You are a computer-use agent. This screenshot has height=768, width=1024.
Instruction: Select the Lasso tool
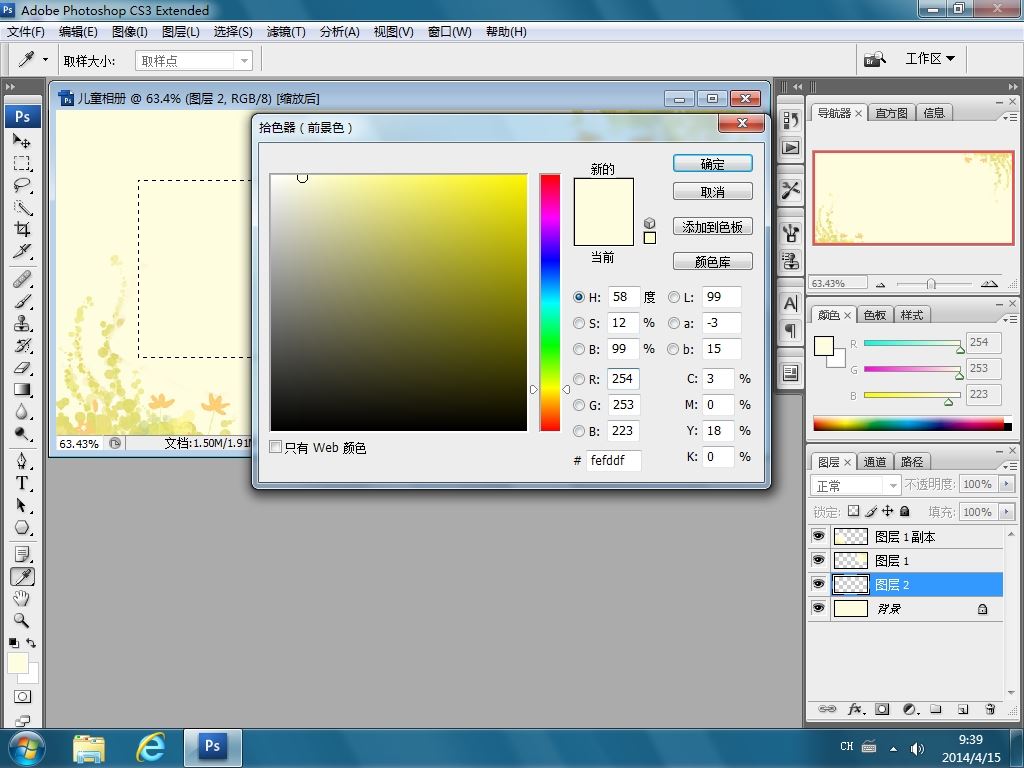(22, 185)
